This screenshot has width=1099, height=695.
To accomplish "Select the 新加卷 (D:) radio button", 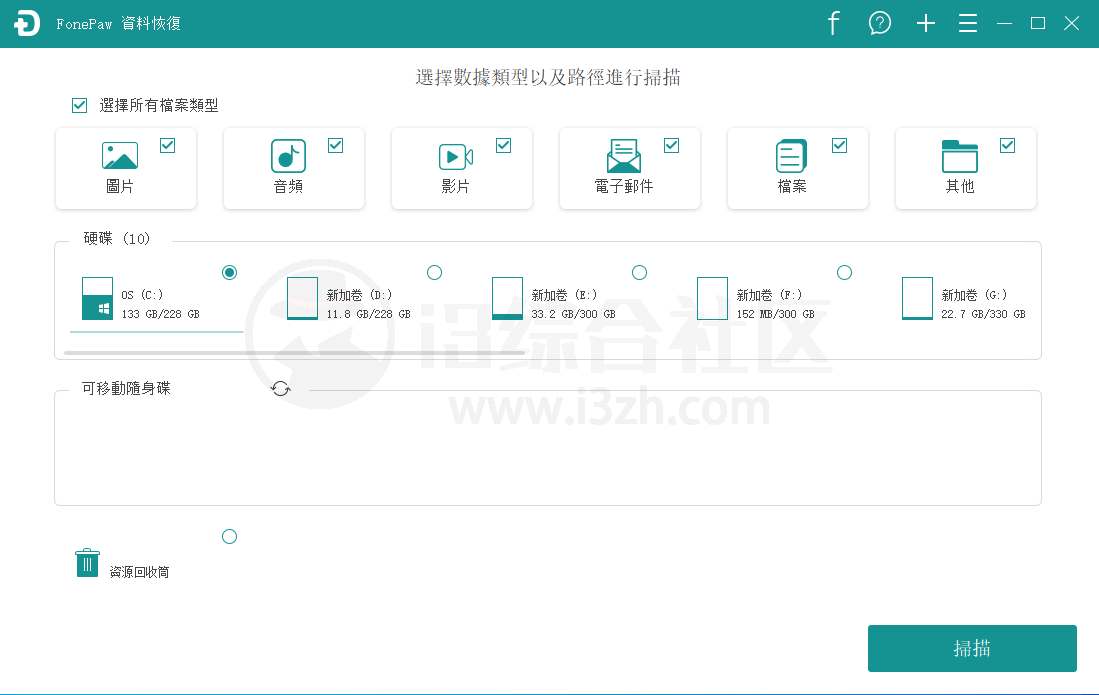I will (x=434, y=272).
